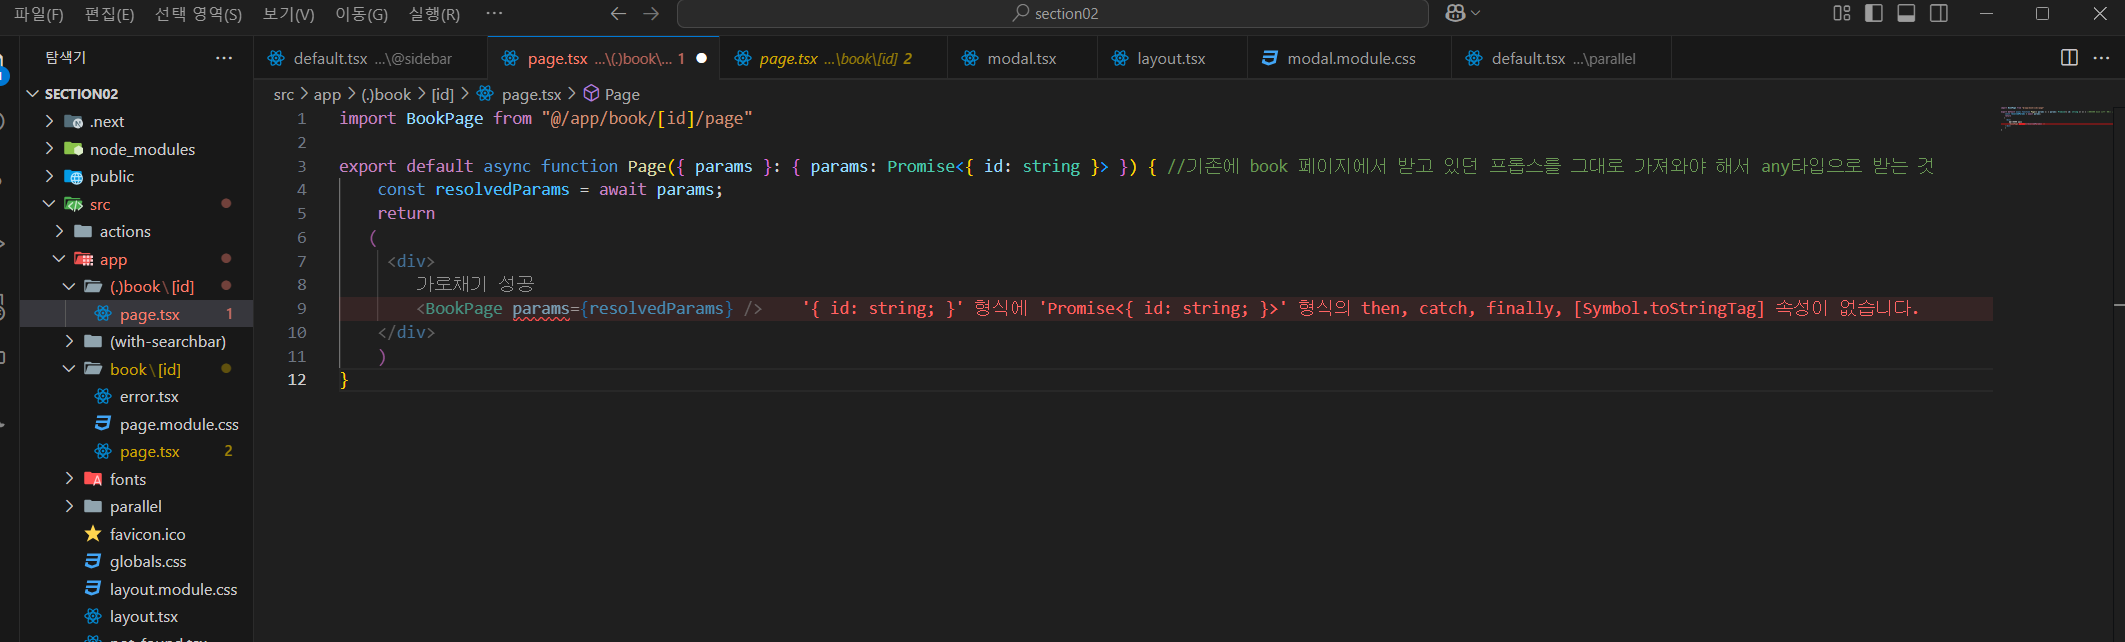Open the Copilot chat icon in title bar
Viewport: 2125px width, 642px height.
1456,13
